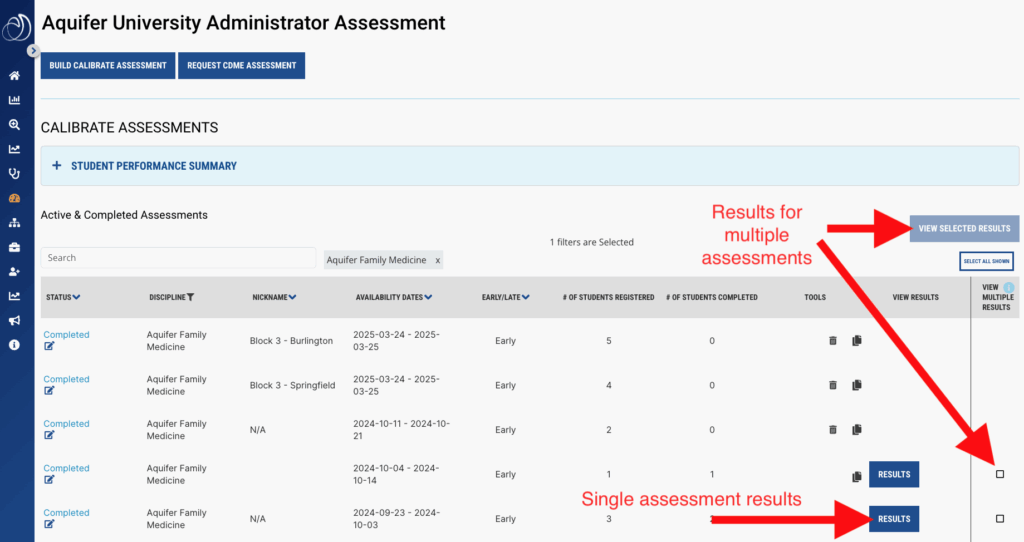Delete the 2024-10-11 assessment via trash icon
This screenshot has height=542, width=1024.
coord(833,430)
